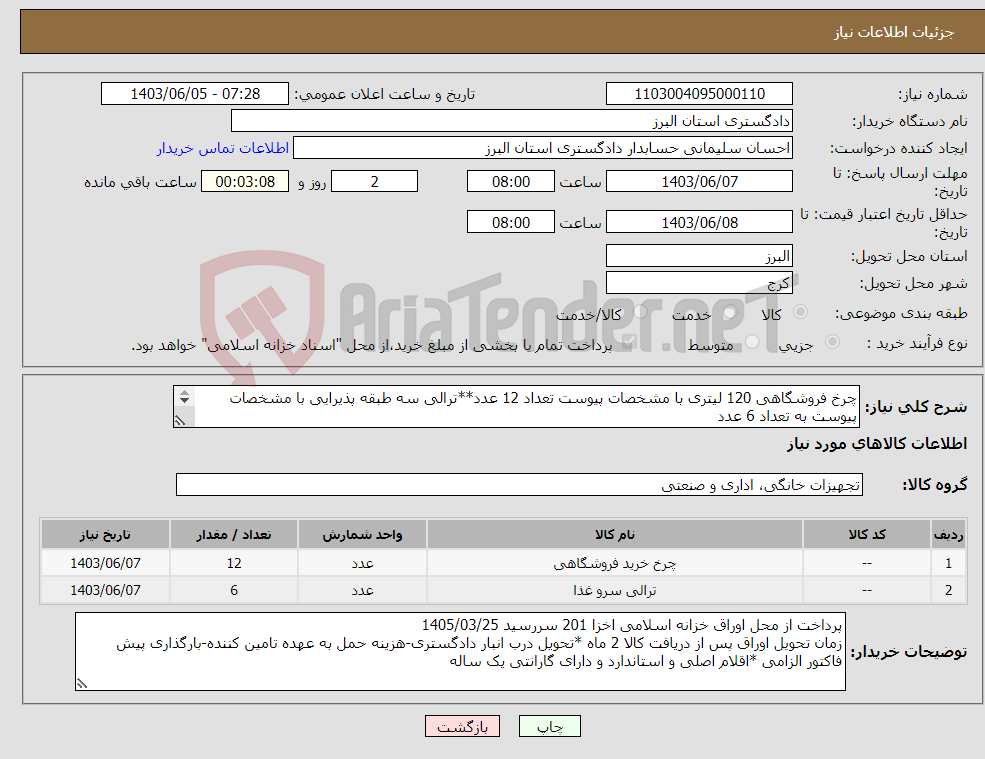Click the چاپ (print) button
Viewport: 985px width, 759px height.
coord(550,726)
